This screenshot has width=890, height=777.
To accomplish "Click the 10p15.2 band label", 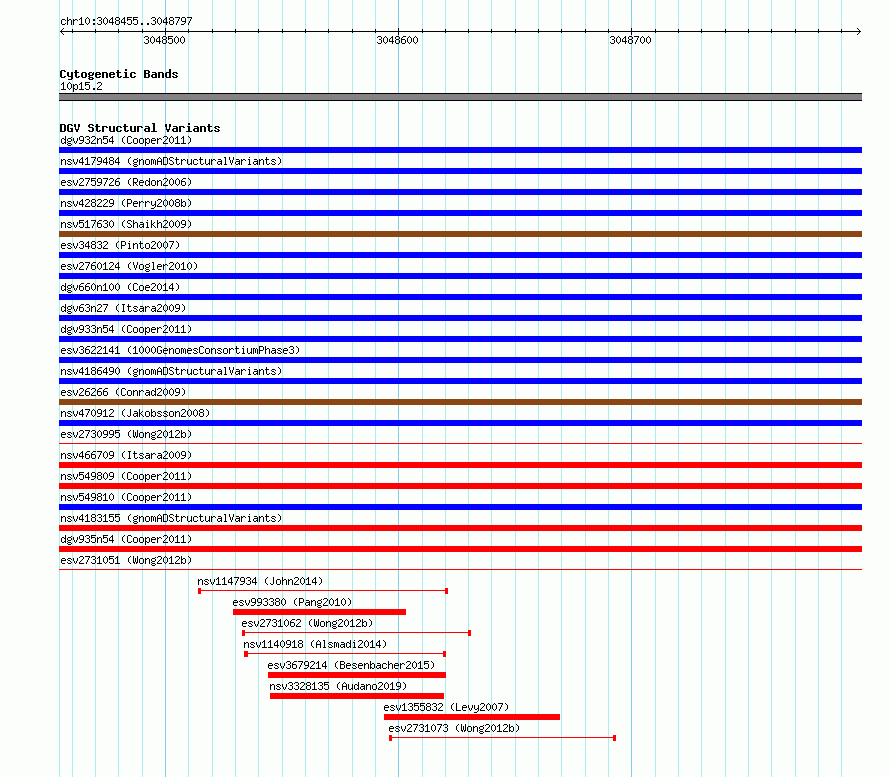I will coord(81,86).
